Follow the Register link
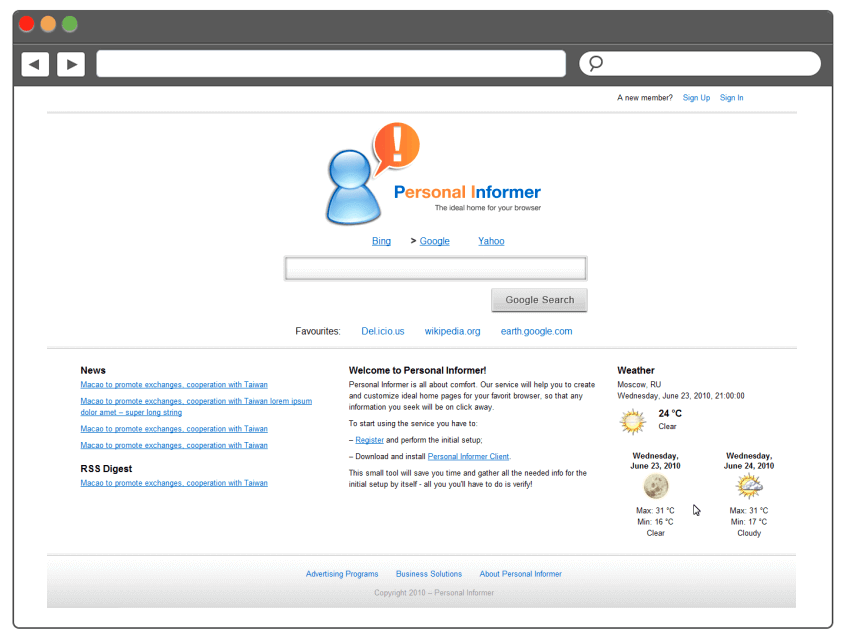Screen dimensions: 850x638 click(369, 440)
